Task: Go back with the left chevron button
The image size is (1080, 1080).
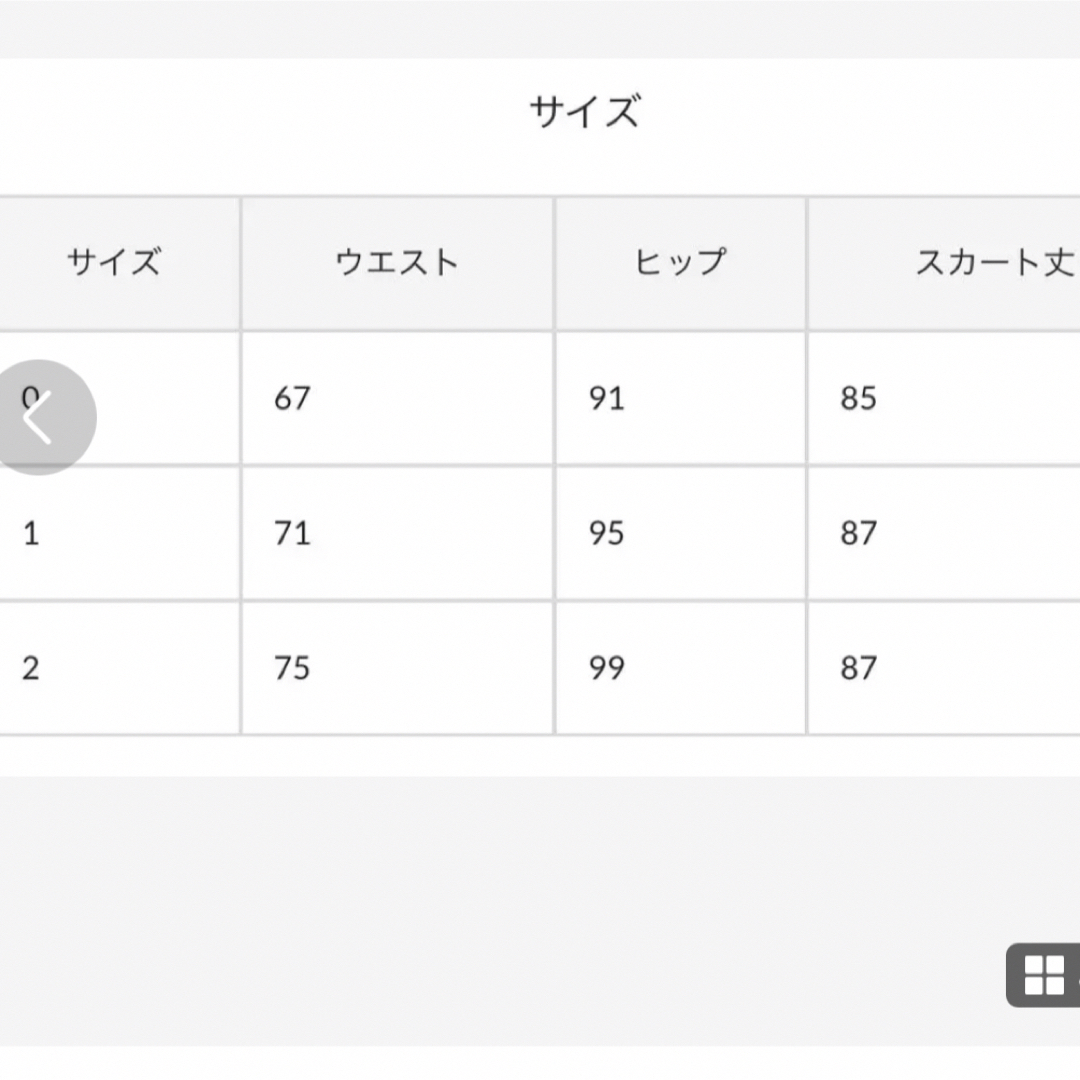Action: click(40, 417)
